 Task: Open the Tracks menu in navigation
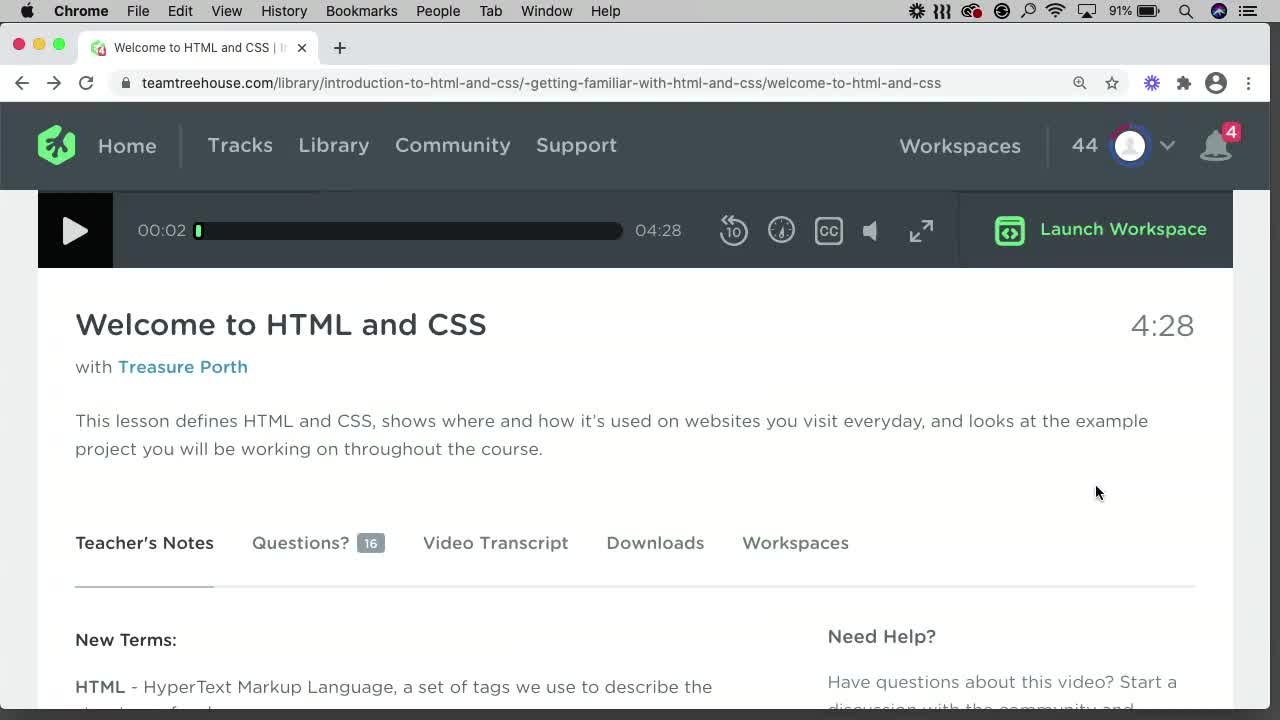[x=240, y=145]
